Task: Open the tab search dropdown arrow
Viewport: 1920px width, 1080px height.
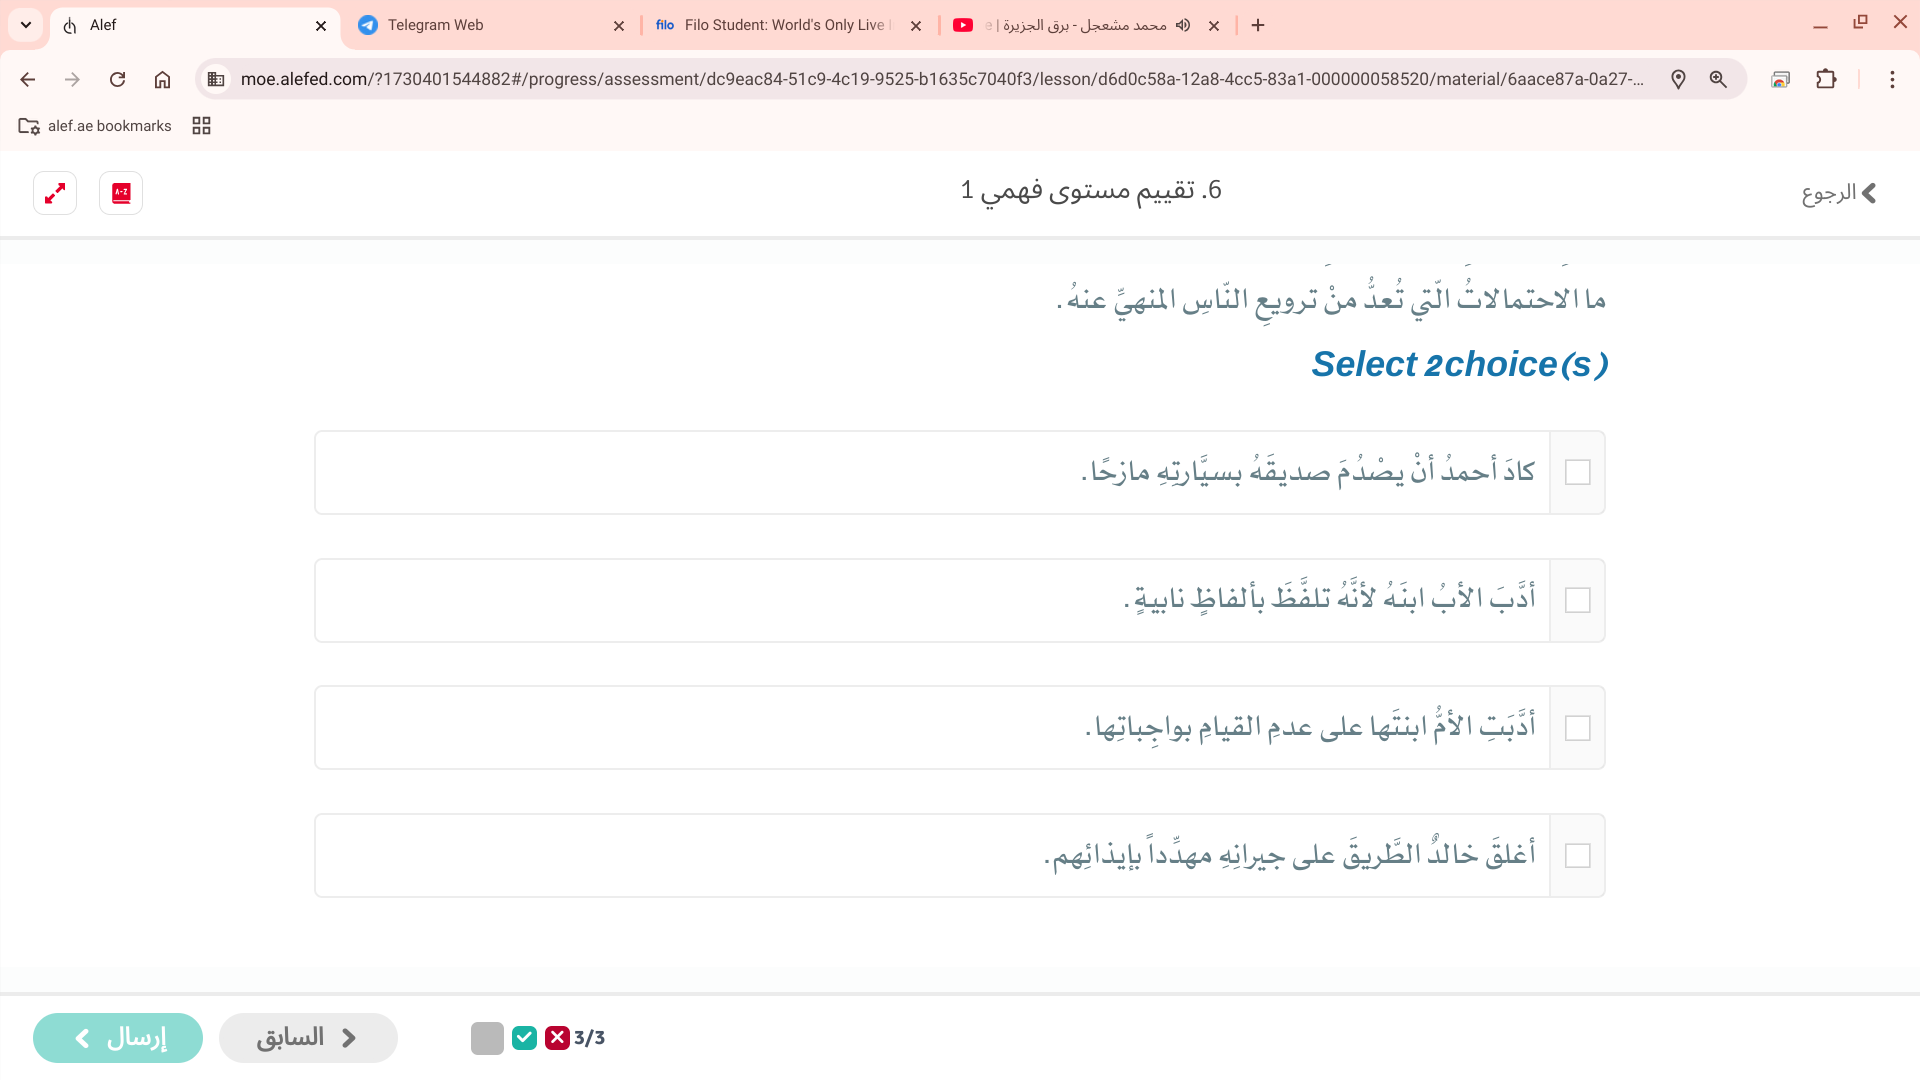Action: (26, 25)
